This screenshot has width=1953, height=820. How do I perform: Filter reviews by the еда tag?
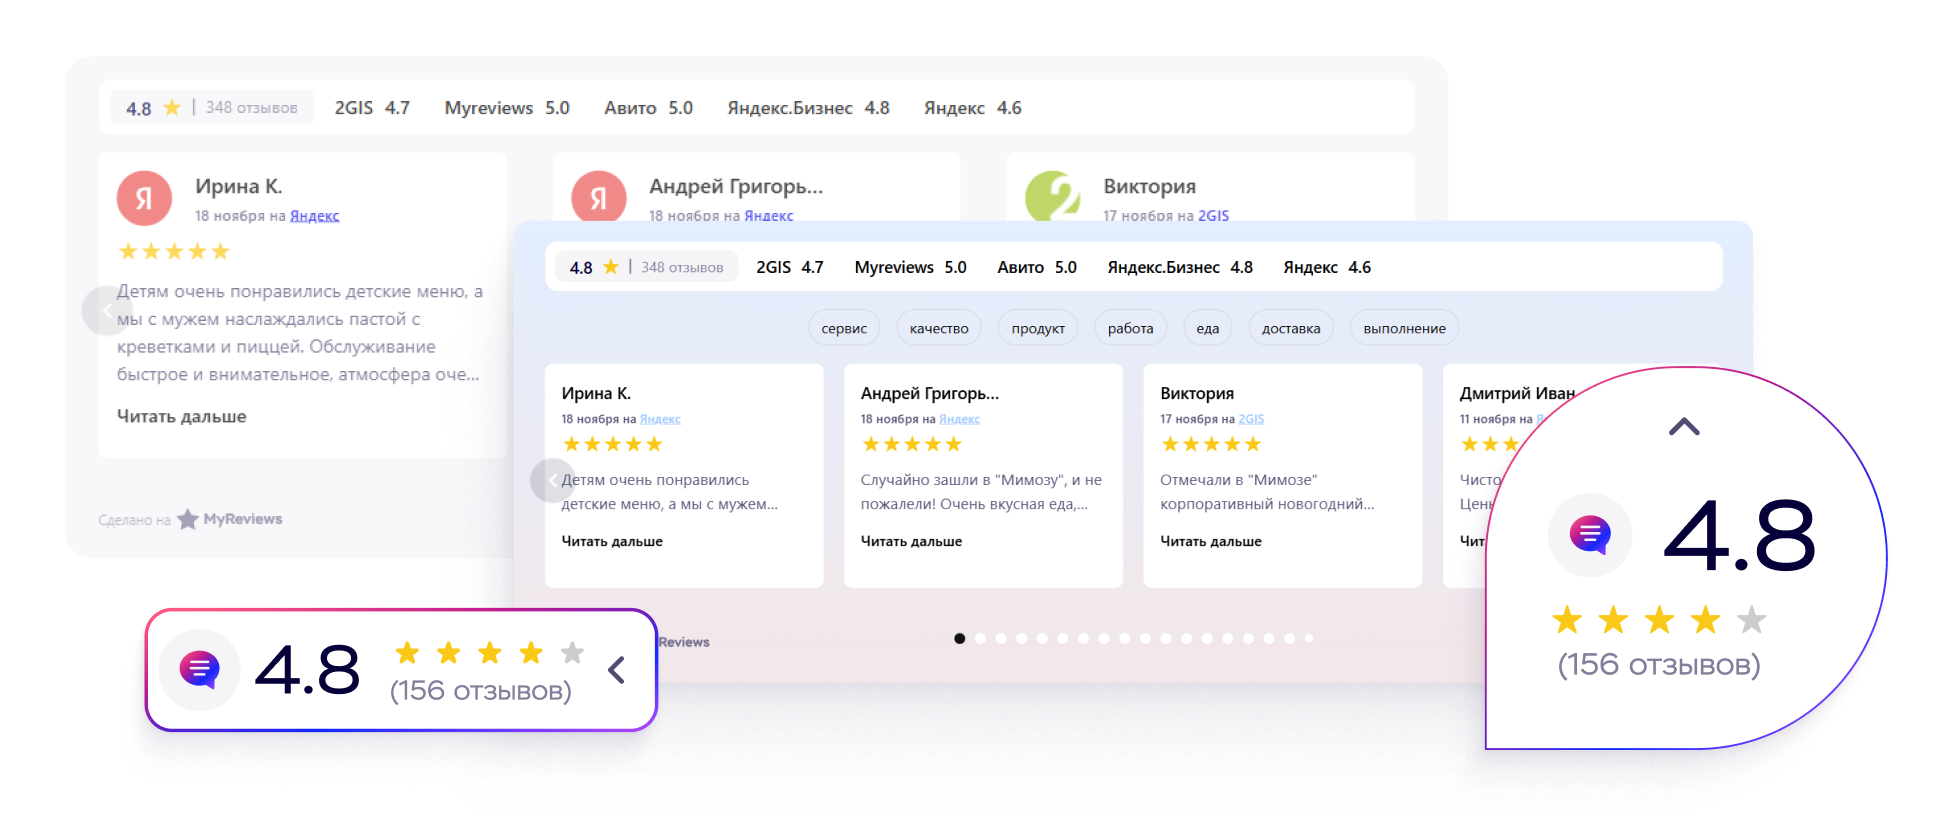1208,328
